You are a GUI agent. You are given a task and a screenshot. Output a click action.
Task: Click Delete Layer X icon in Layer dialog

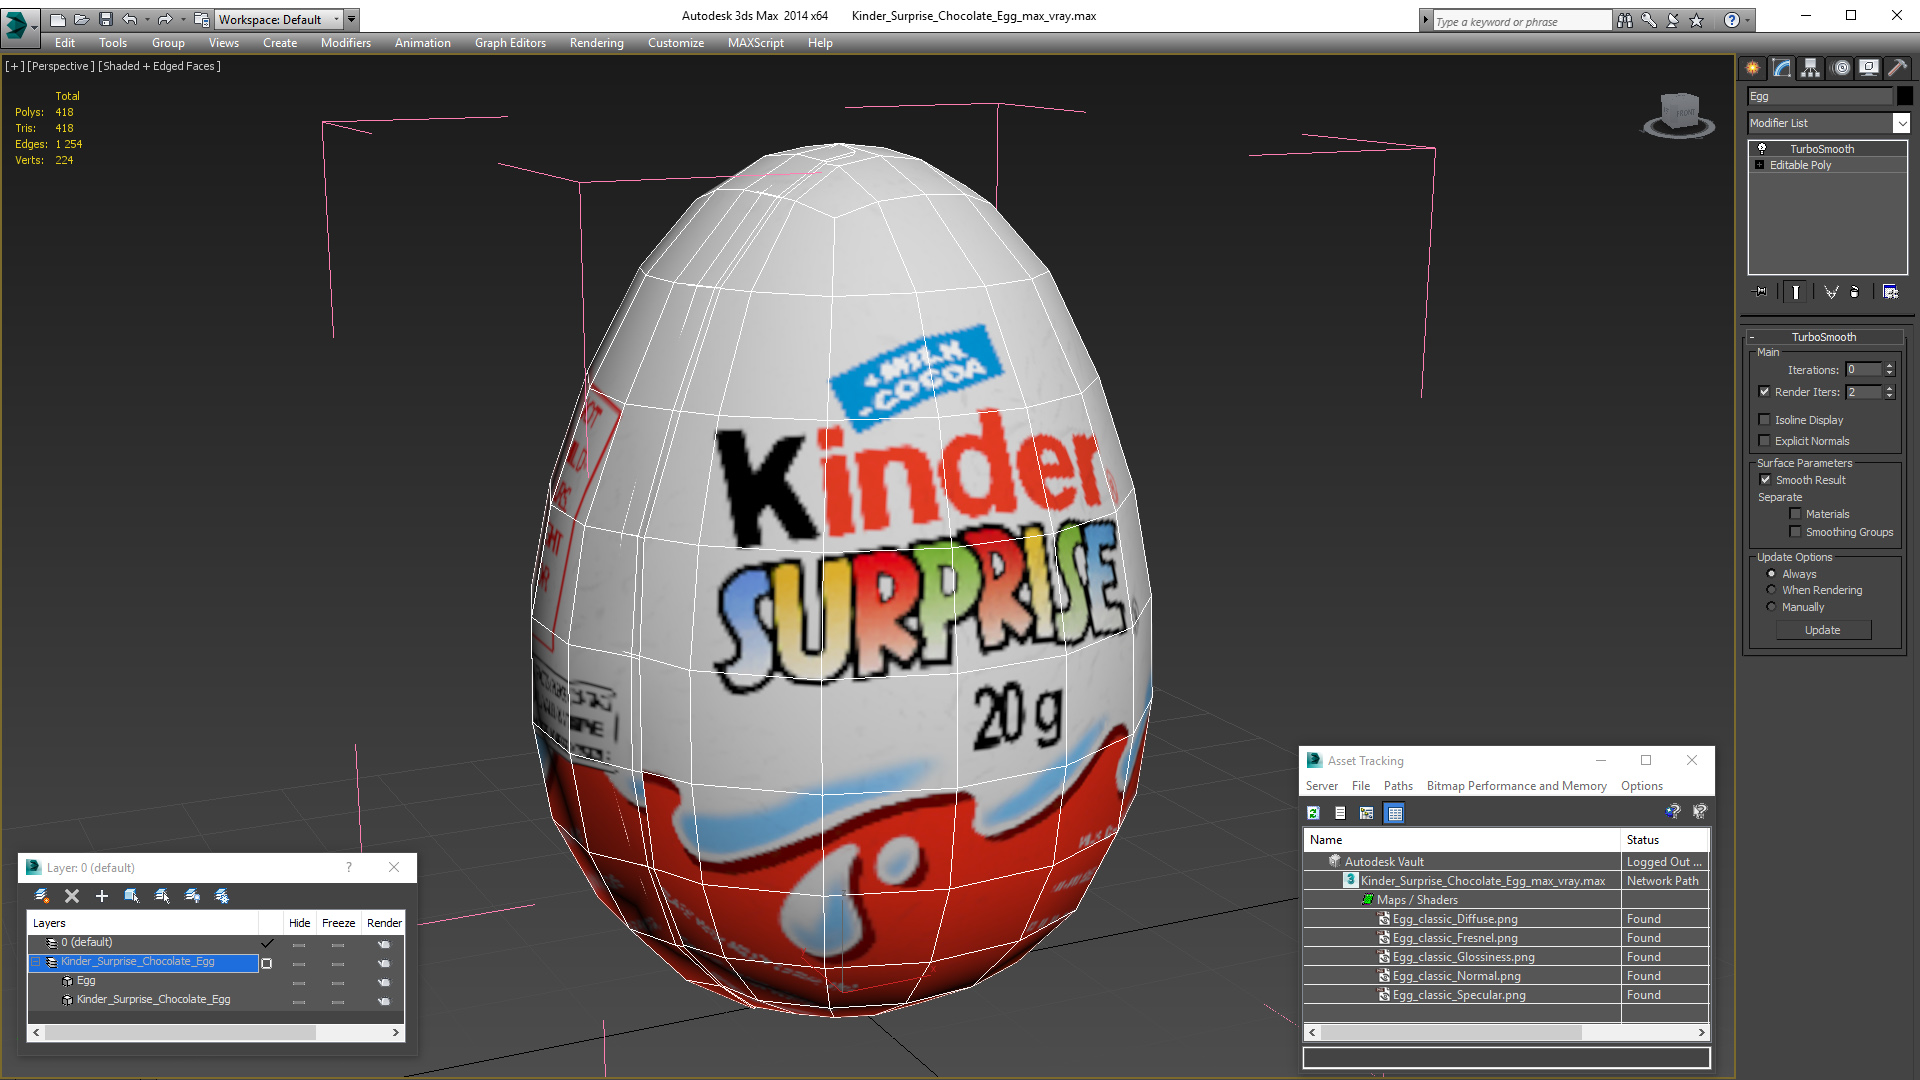[x=72, y=896]
